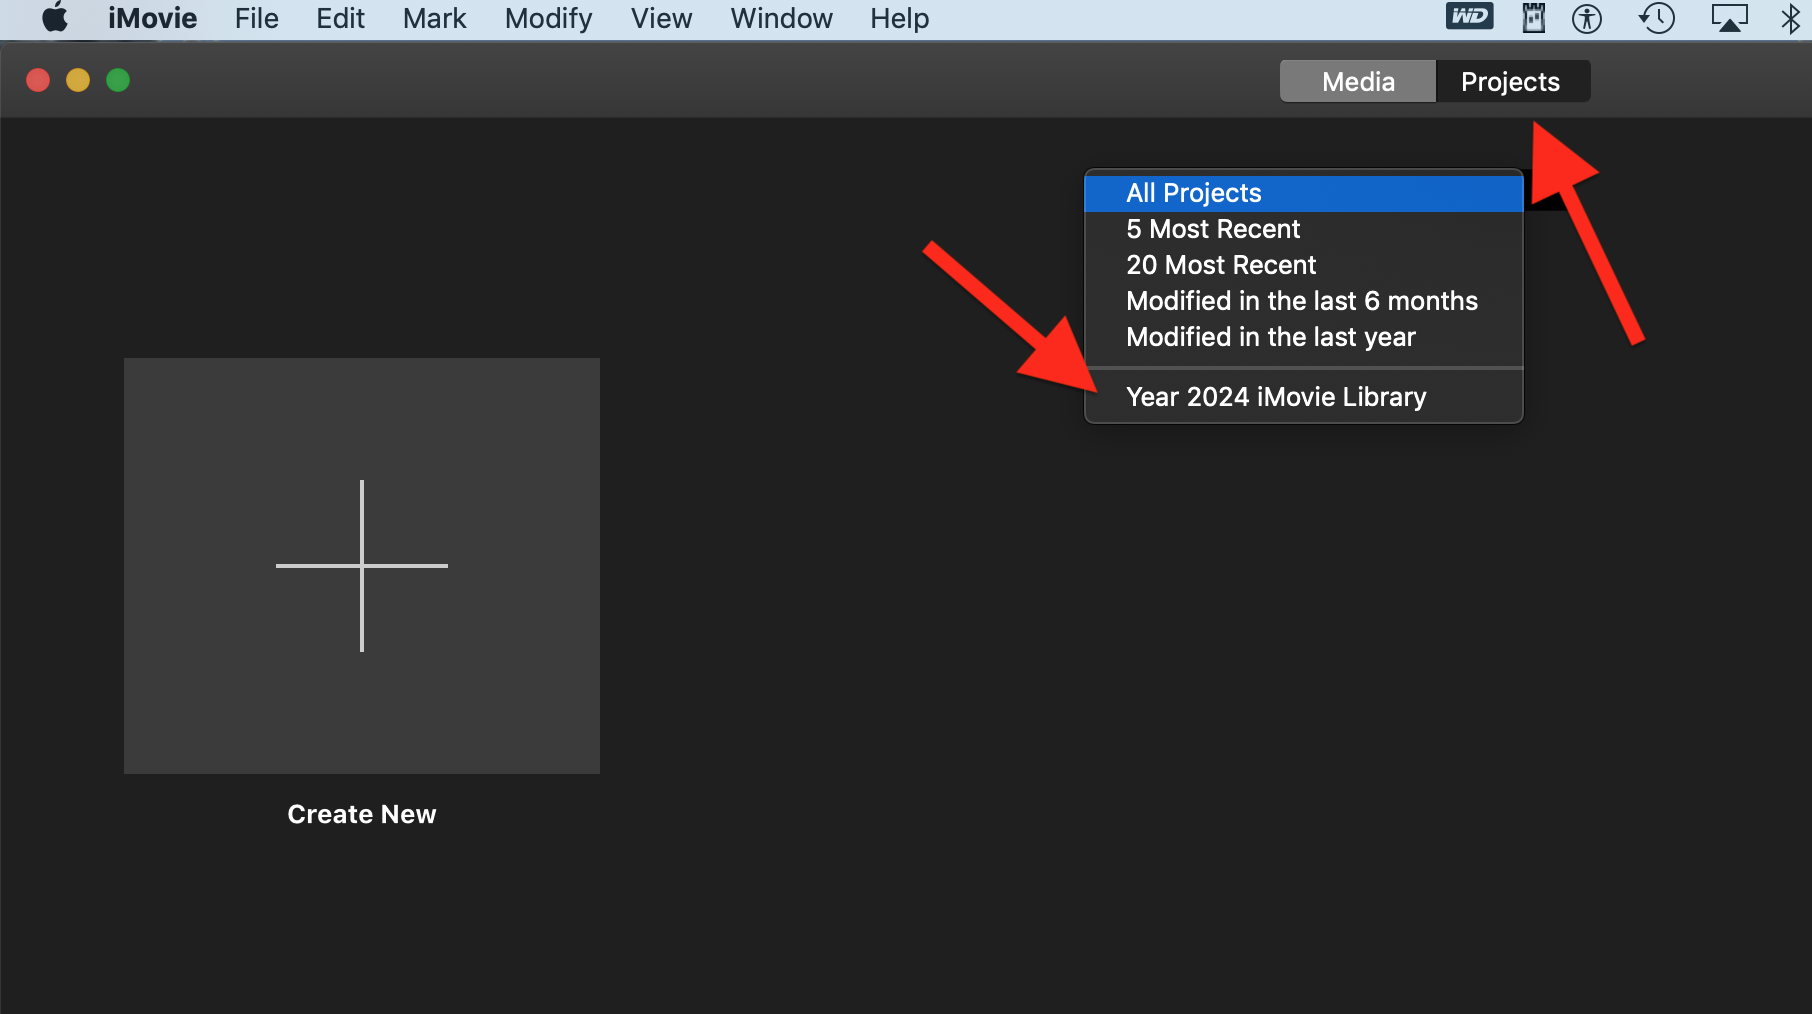Screen dimensions: 1812x1014
Task: Open the Window menu
Action: [x=782, y=18]
